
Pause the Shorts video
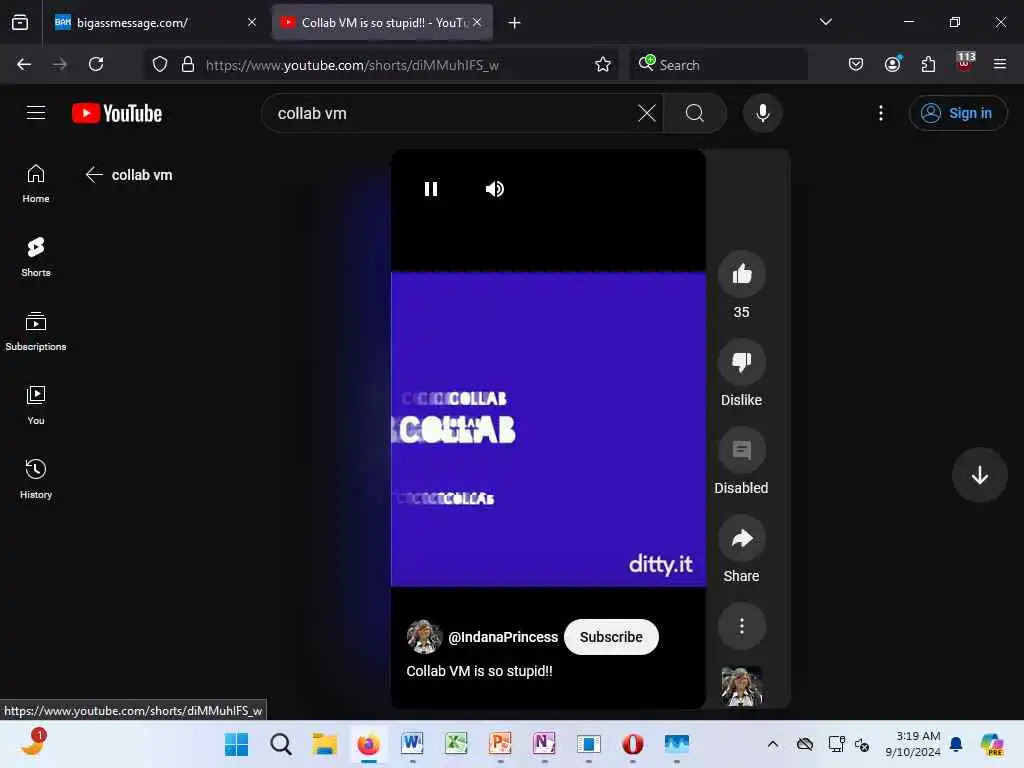click(x=430, y=189)
